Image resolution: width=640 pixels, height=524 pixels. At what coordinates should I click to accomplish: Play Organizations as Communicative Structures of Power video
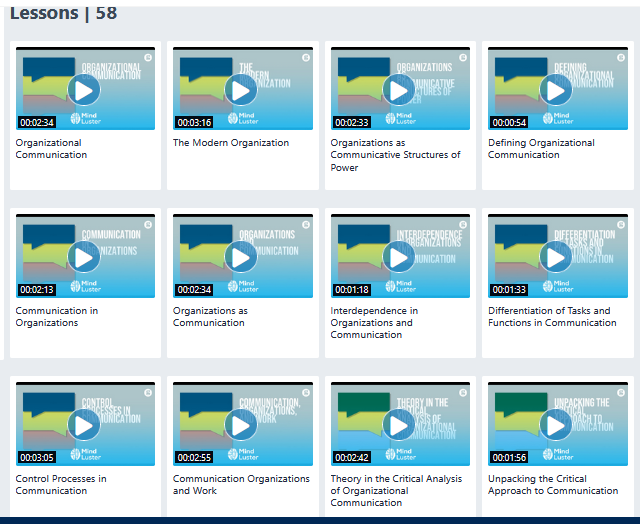(x=399, y=90)
